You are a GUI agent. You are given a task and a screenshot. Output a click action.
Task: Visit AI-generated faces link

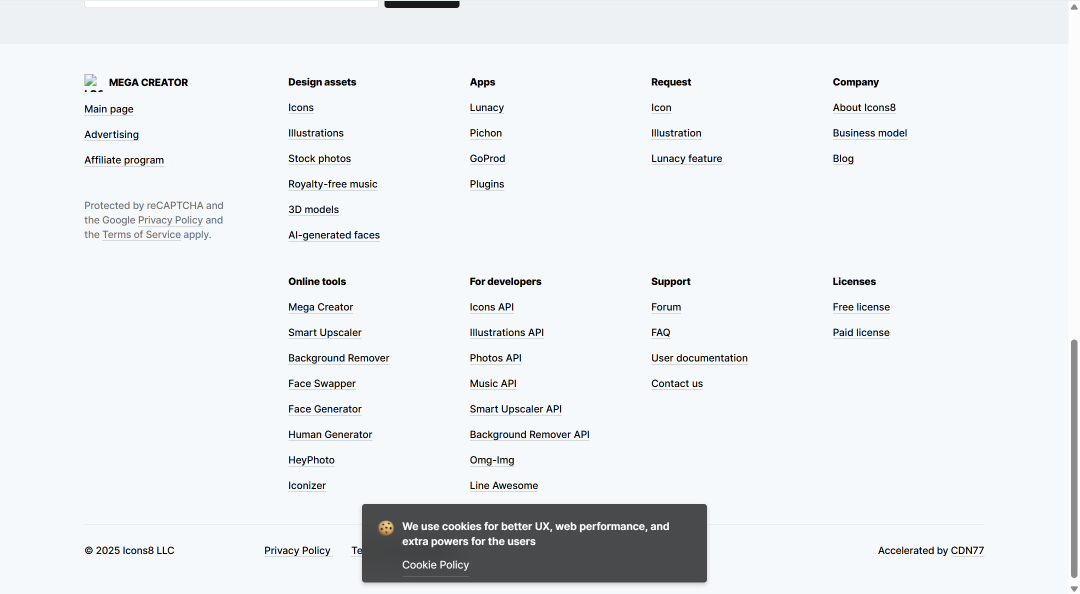(x=334, y=235)
